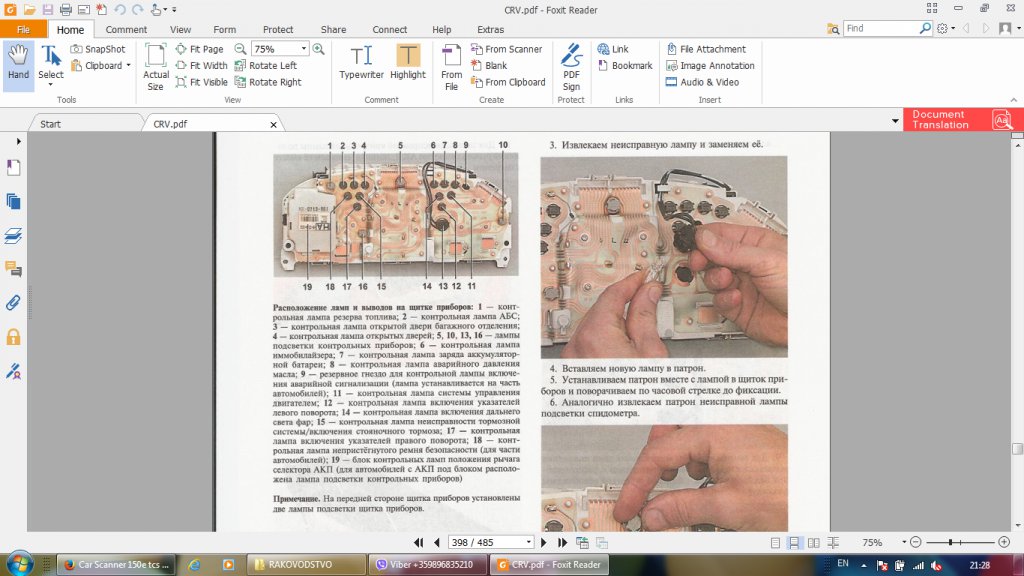This screenshot has width=1024, height=576.
Task: Print the document from quick access toolbar
Action: point(65,10)
